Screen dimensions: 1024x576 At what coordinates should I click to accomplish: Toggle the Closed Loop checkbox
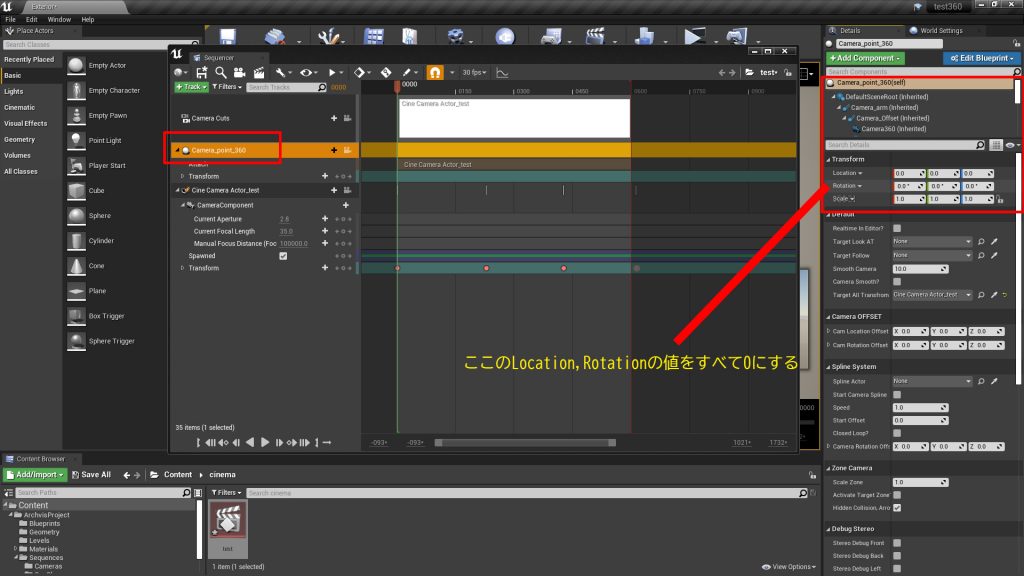coord(897,433)
